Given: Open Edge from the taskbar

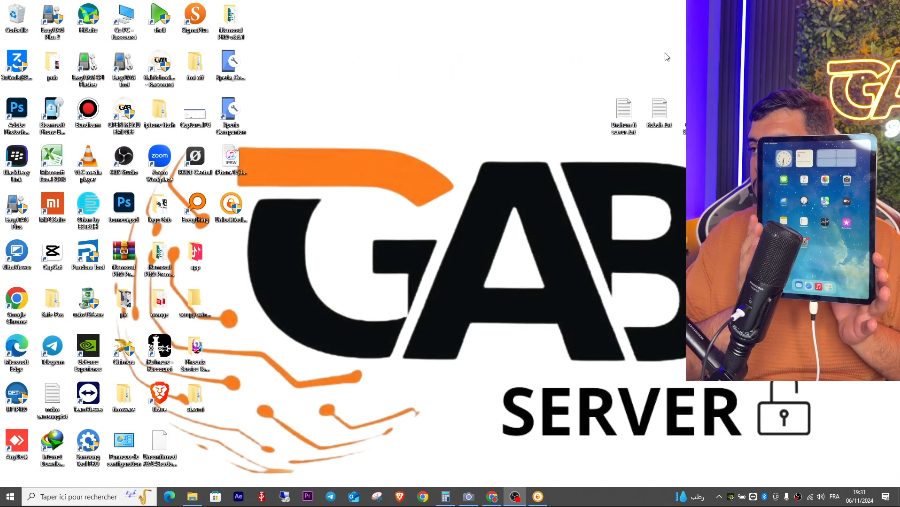Looking at the screenshot, I should 169,497.
